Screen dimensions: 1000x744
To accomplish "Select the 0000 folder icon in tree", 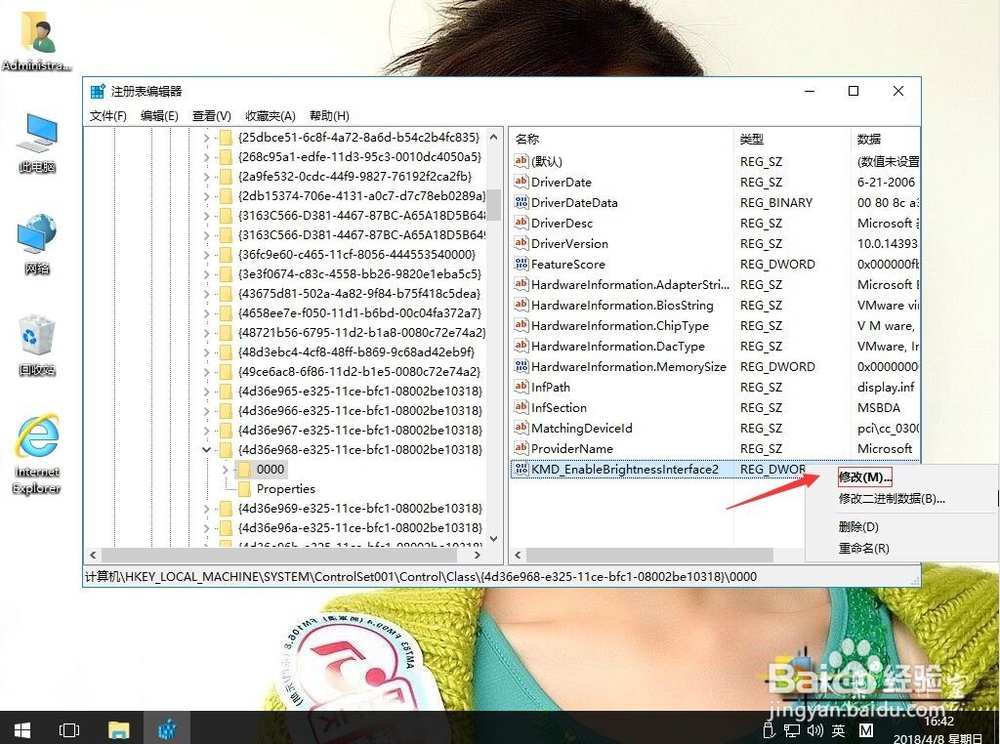I will [244, 469].
